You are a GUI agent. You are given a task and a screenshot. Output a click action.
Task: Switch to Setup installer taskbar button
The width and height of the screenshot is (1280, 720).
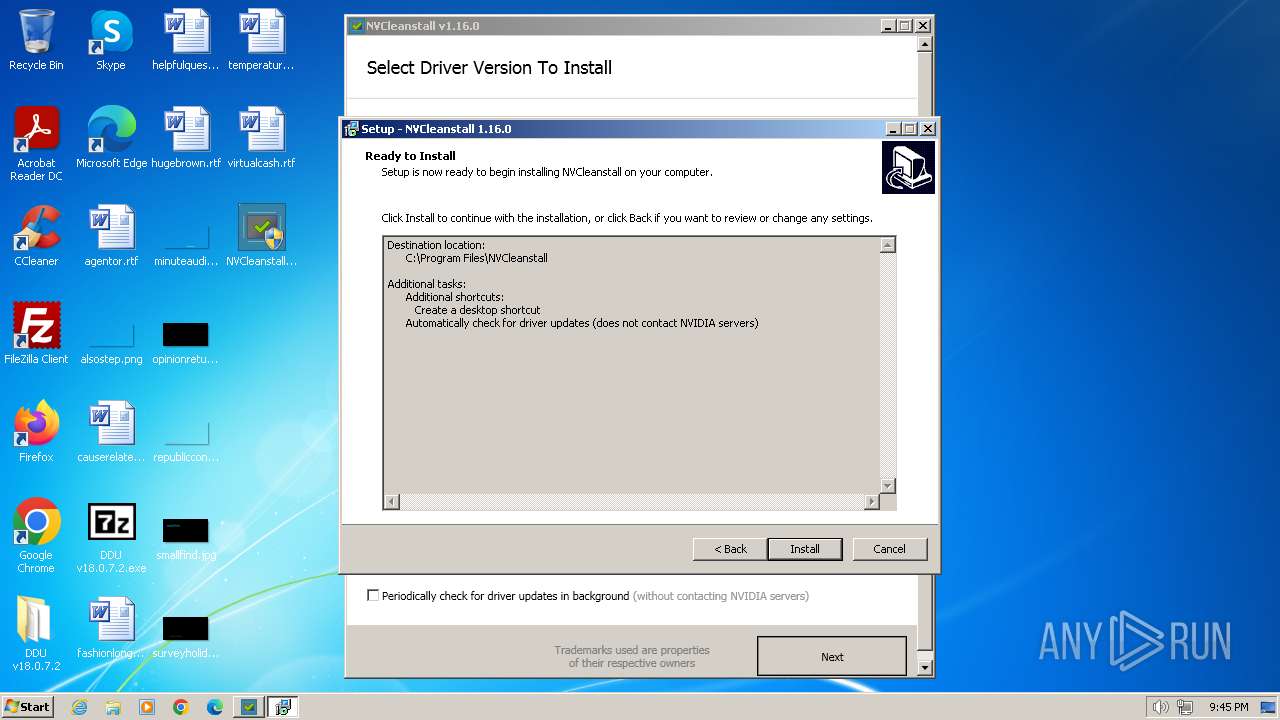(x=283, y=707)
